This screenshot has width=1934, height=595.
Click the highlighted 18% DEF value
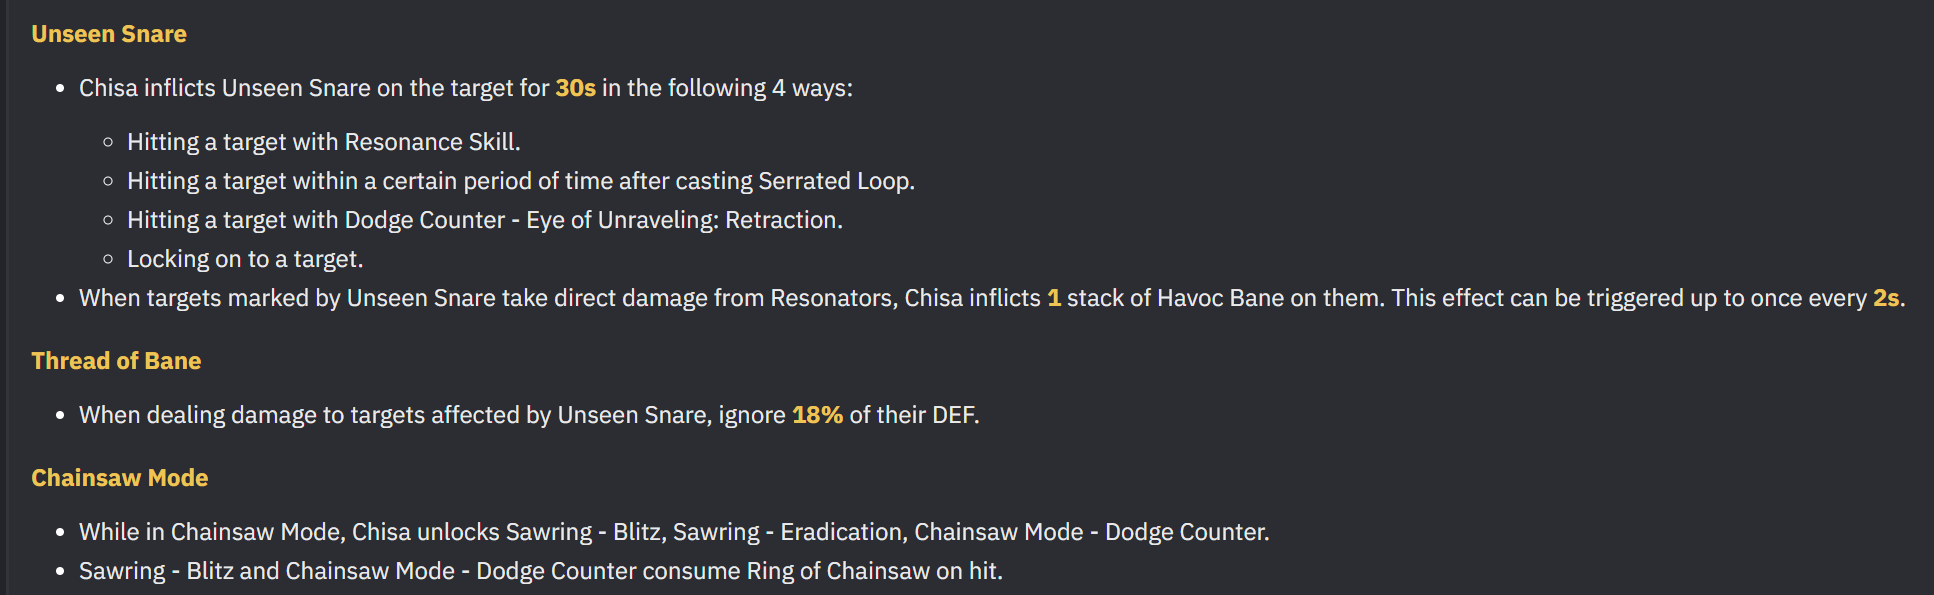(x=817, y=415)
